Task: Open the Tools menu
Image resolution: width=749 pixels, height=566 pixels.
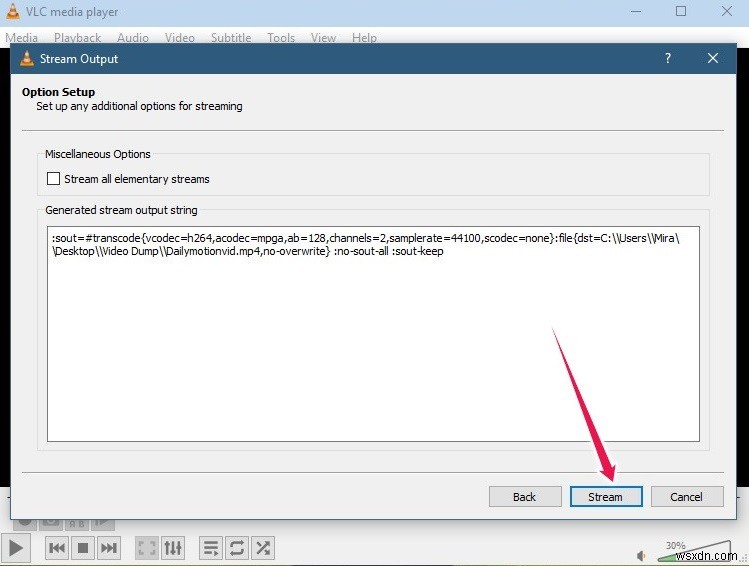Action: point(281,37)
